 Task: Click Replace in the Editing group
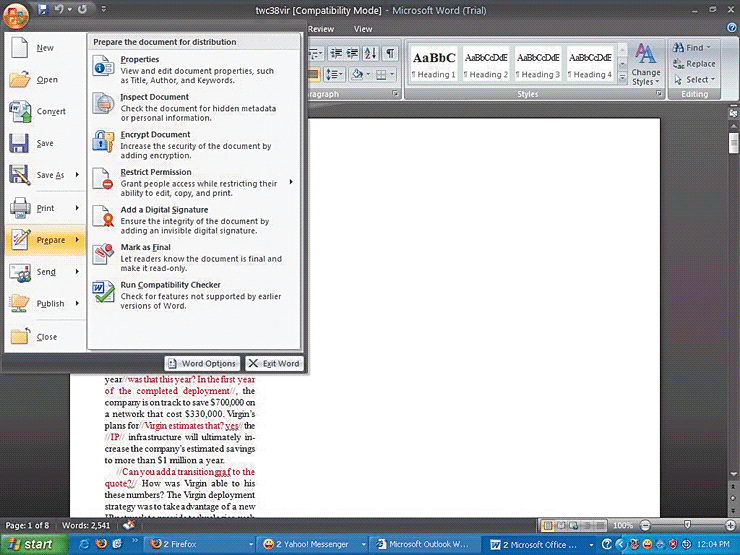coord(694,64)
